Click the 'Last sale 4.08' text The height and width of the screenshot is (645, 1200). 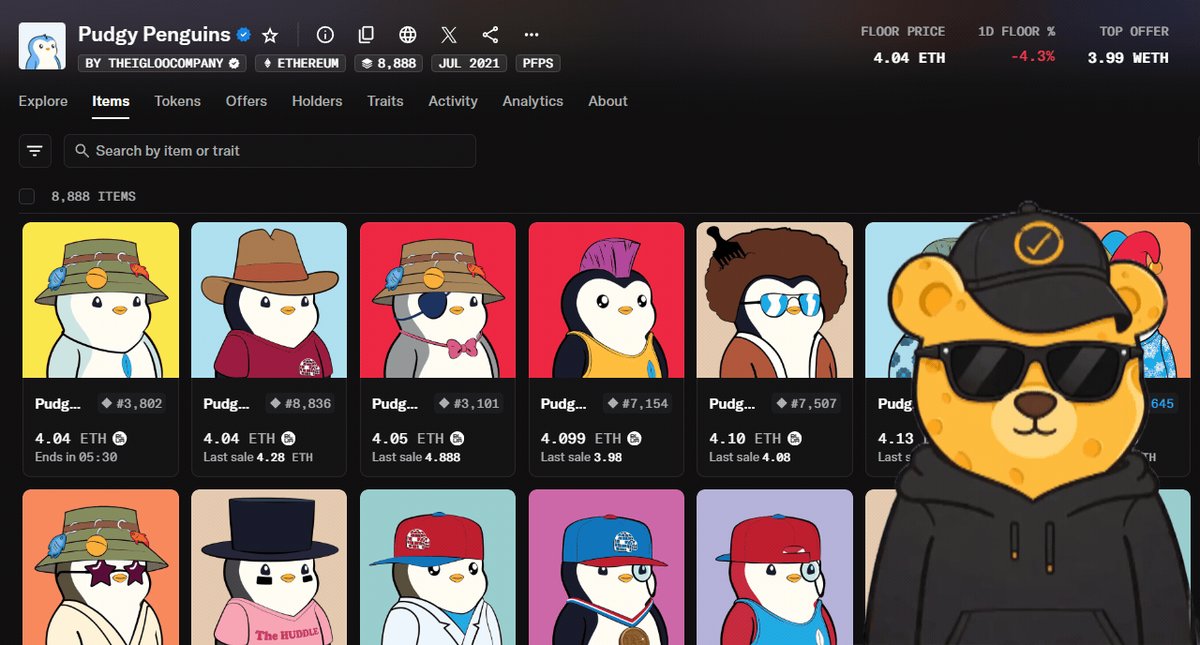pos(750,457)
